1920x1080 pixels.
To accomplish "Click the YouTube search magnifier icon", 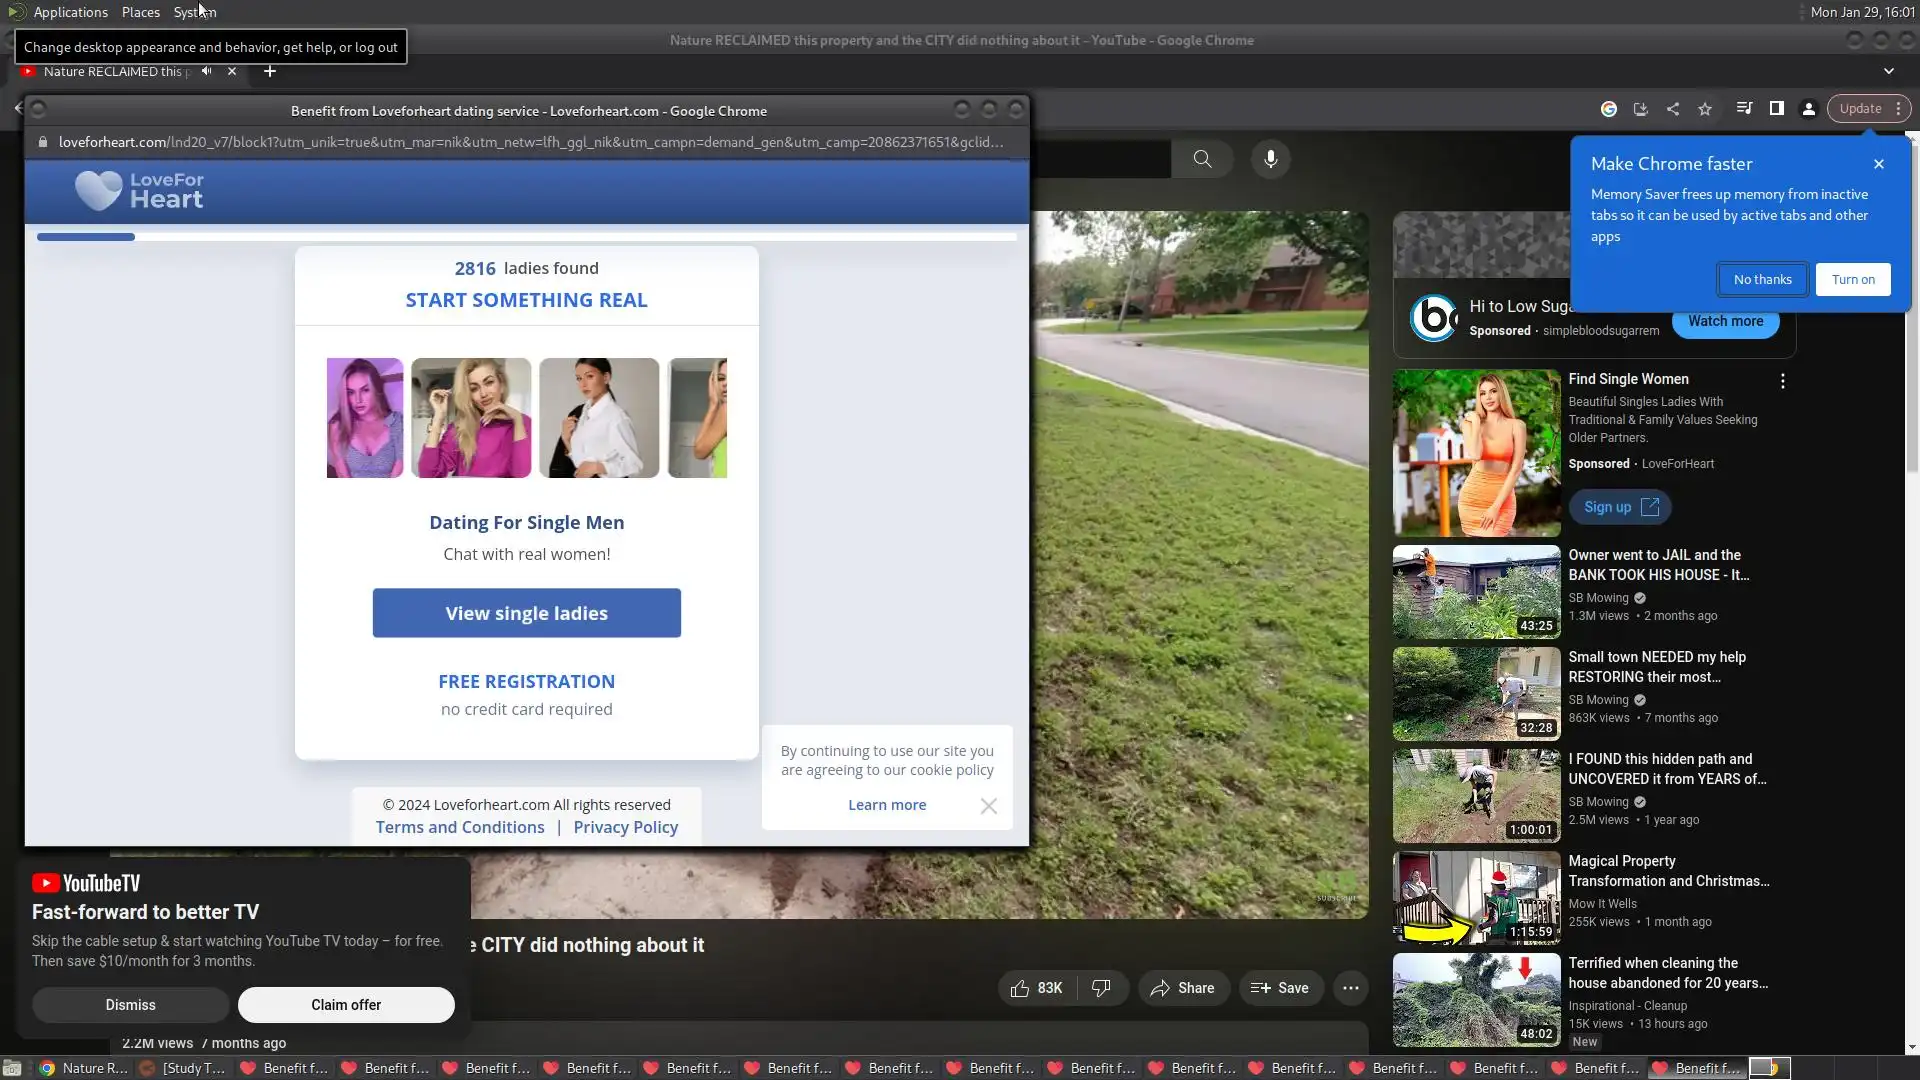I will [1202, 159].
